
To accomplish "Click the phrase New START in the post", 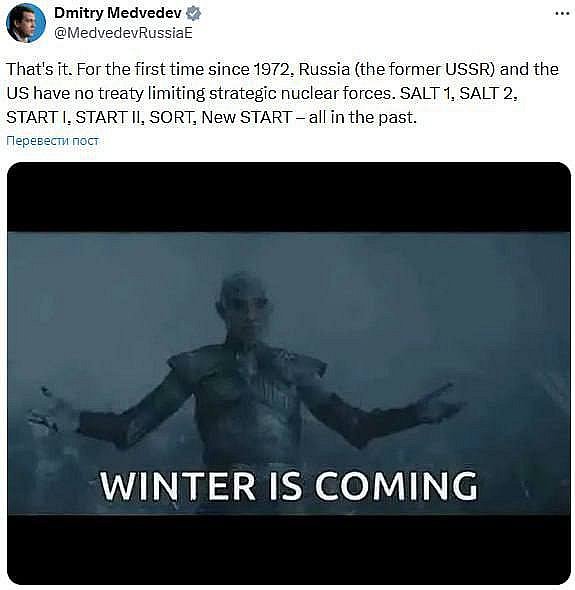I will (247, 117).
